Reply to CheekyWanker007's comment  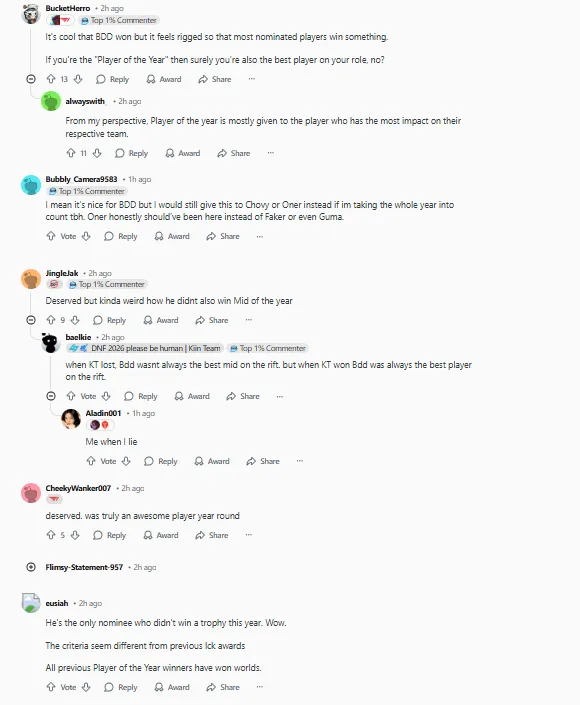point(110,535)
